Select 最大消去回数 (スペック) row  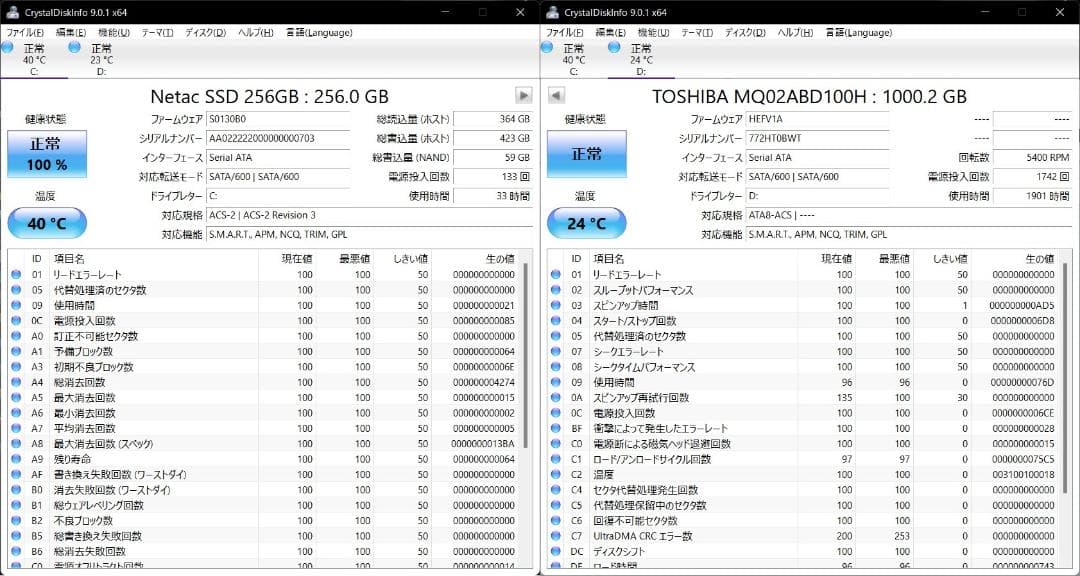(x=265, y=444)
